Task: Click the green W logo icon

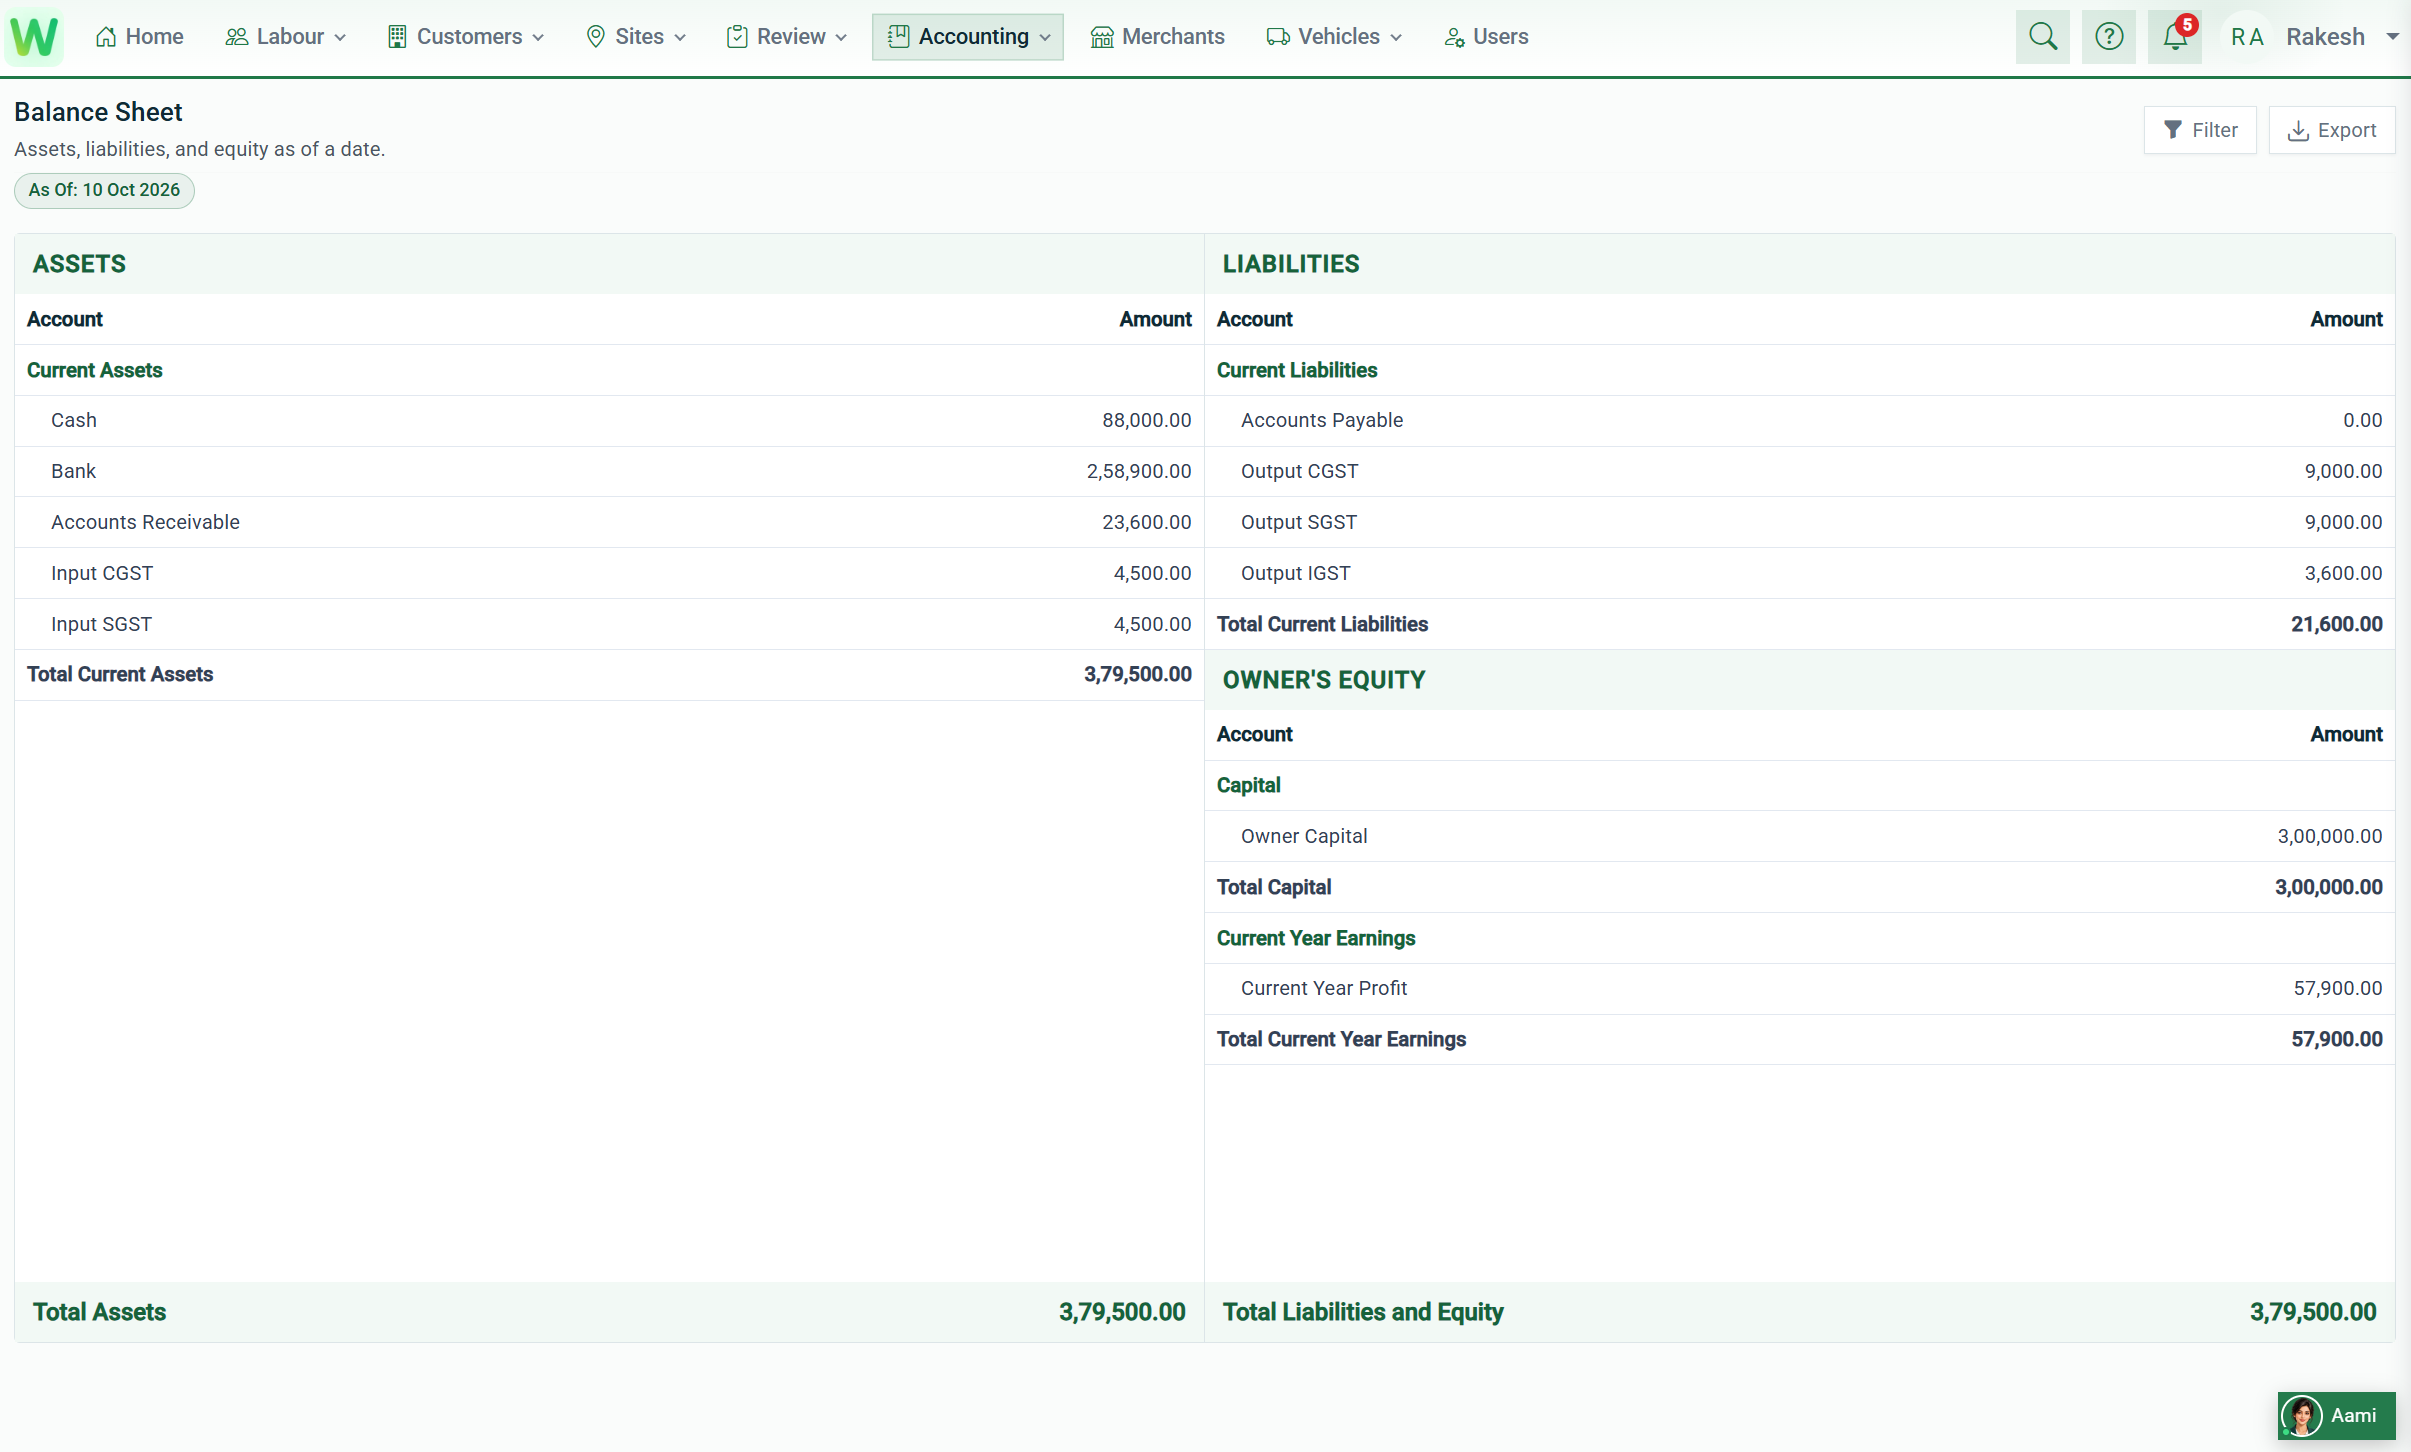Action: click(x=35, y=37)
